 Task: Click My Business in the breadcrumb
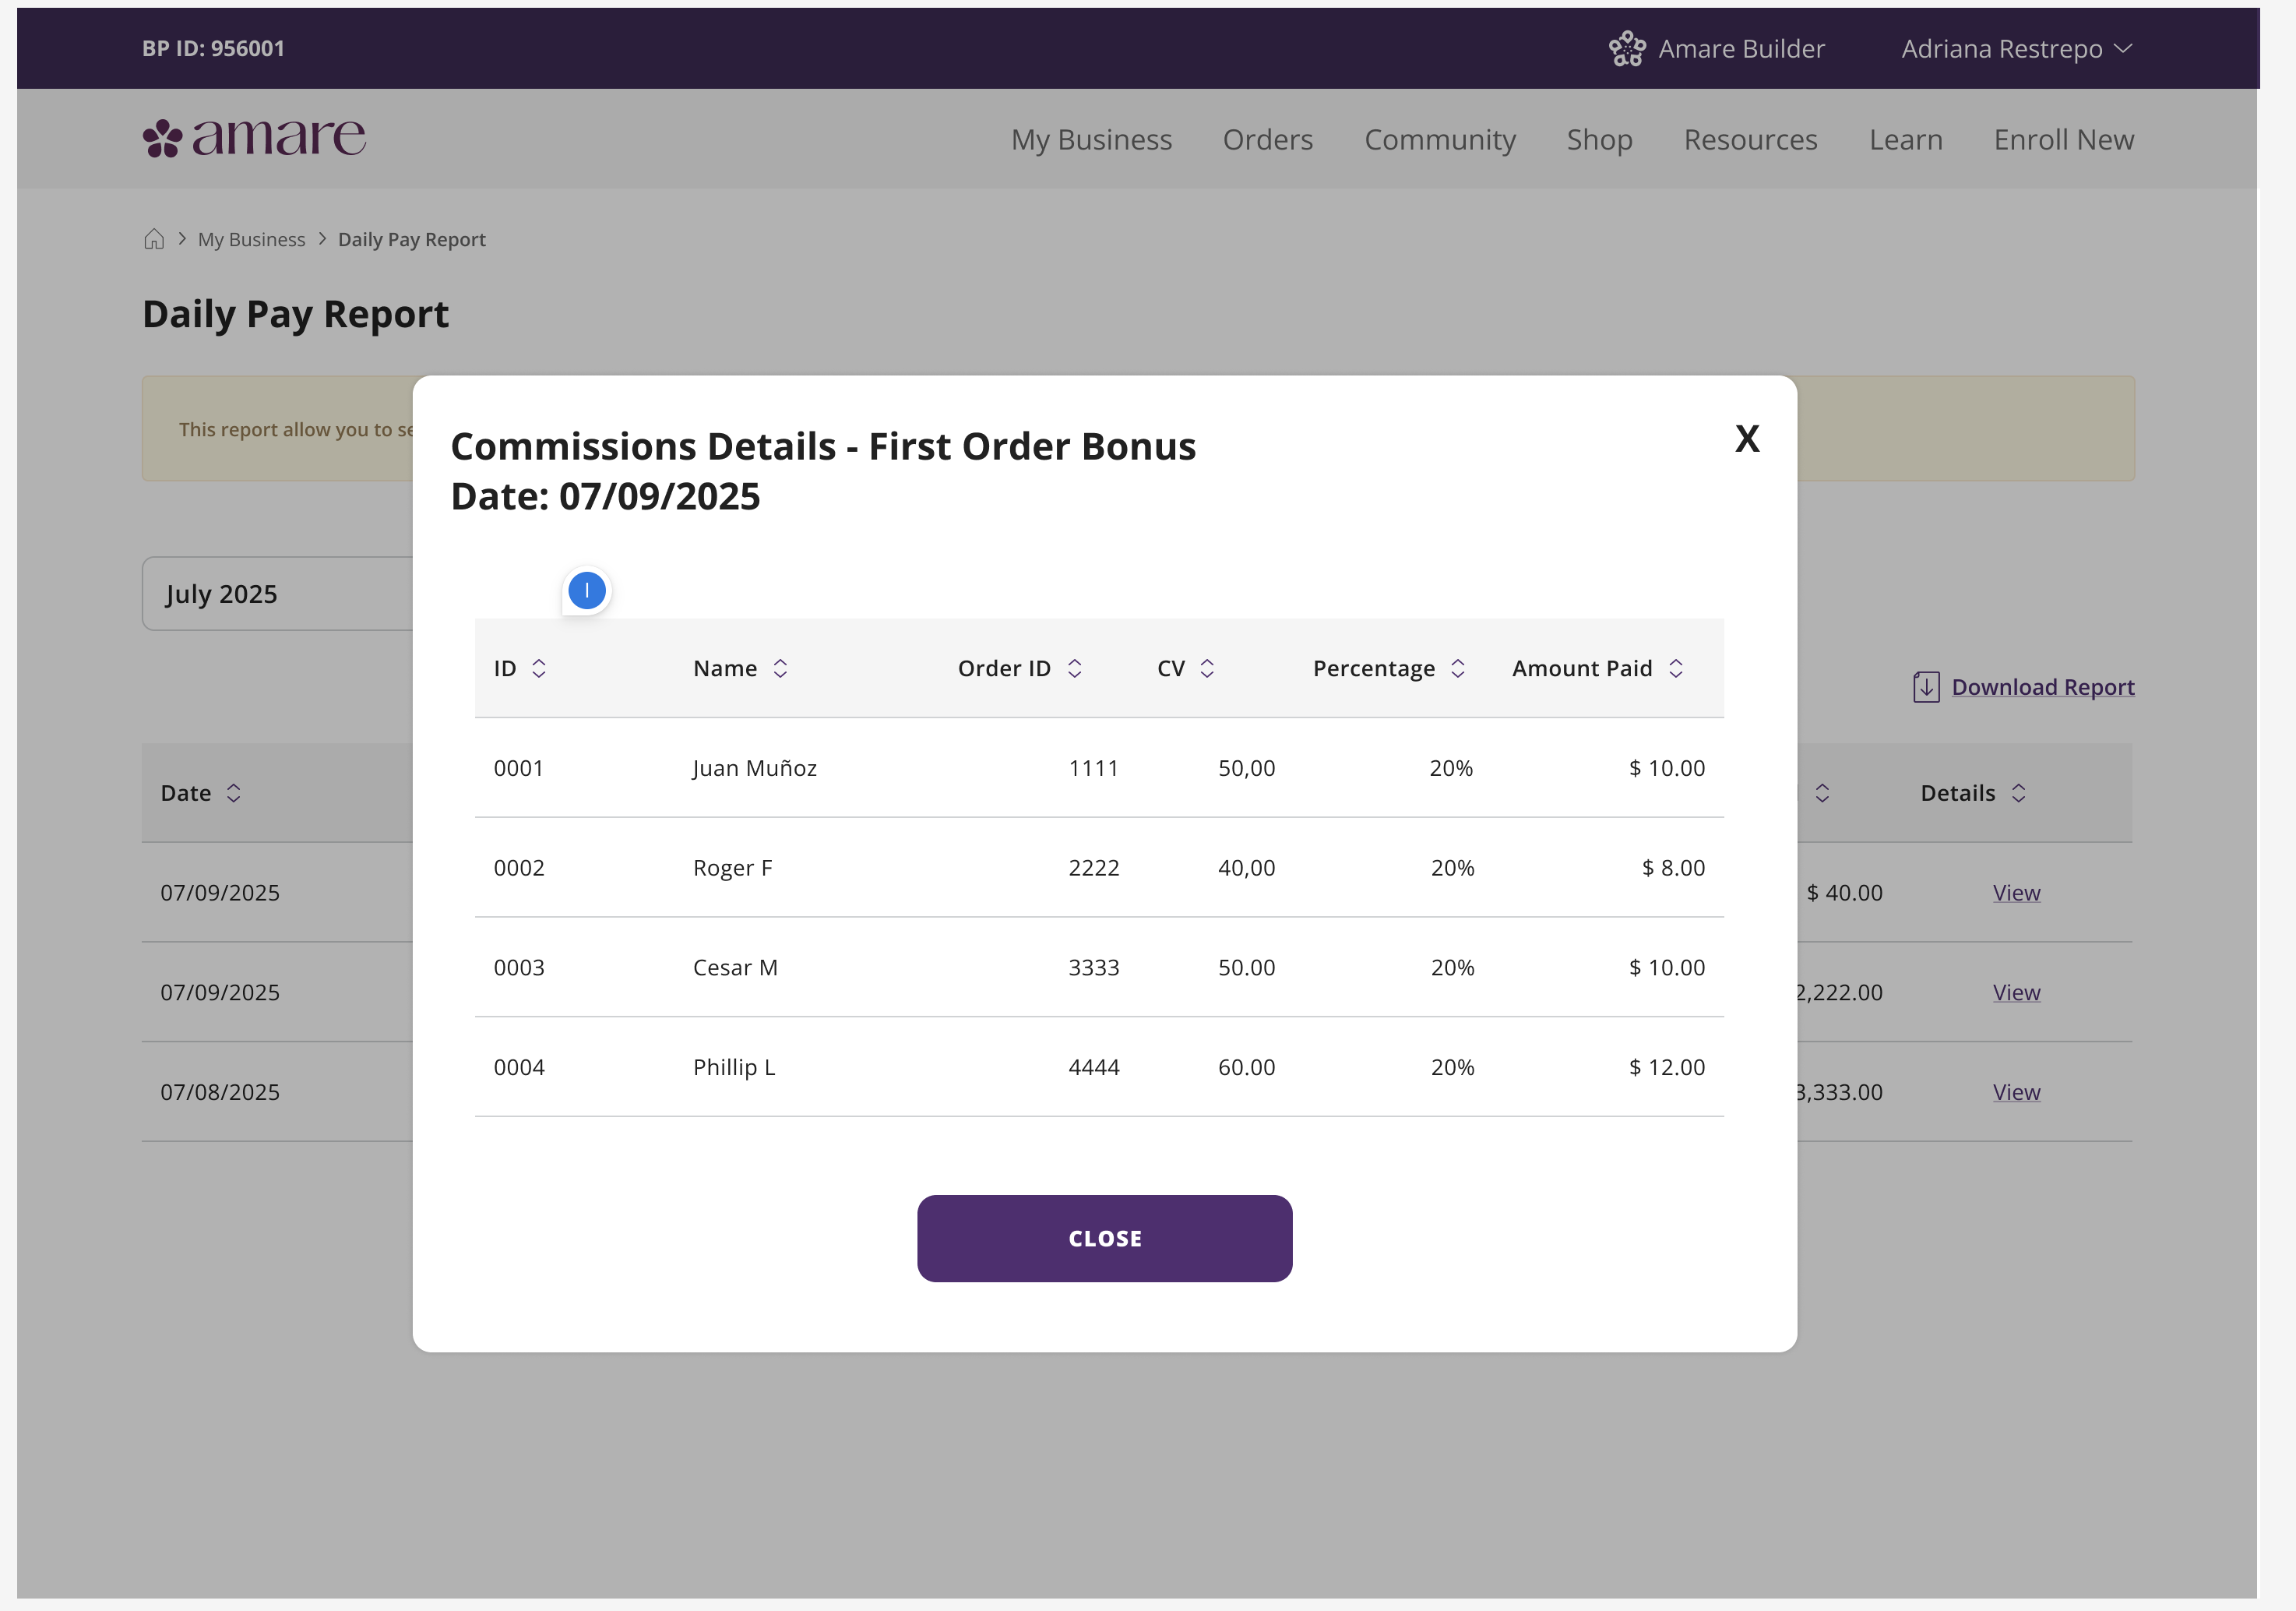pyautogui.click(x=251, y=239)
